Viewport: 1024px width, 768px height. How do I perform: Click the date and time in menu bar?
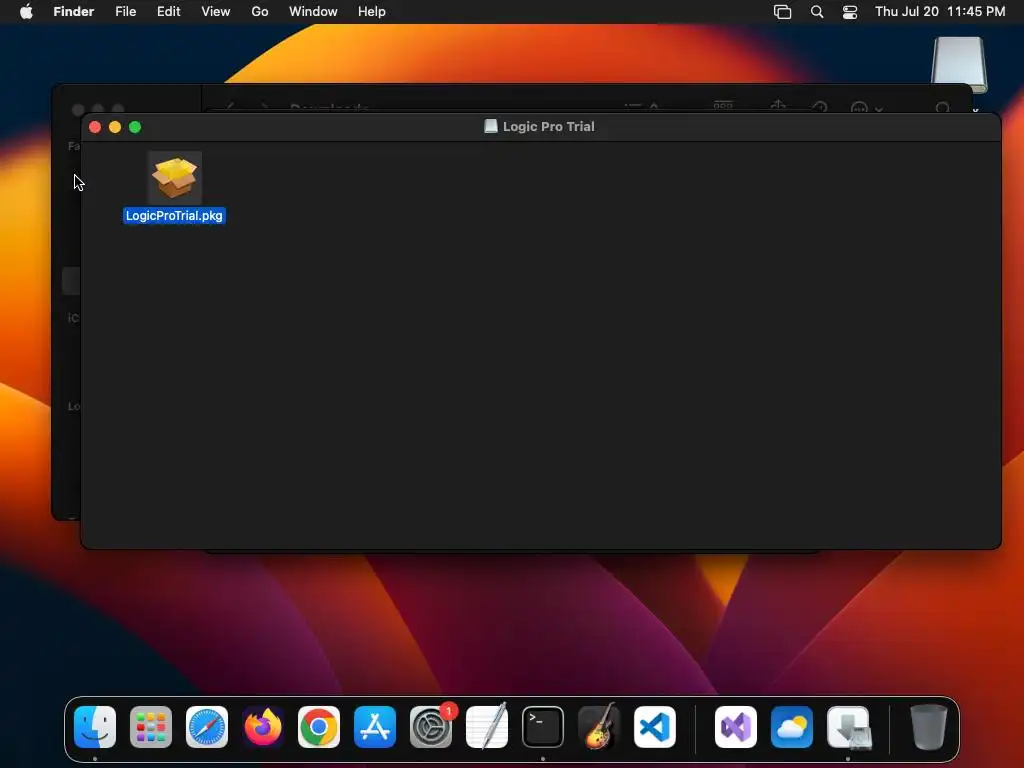click(940, 12)
